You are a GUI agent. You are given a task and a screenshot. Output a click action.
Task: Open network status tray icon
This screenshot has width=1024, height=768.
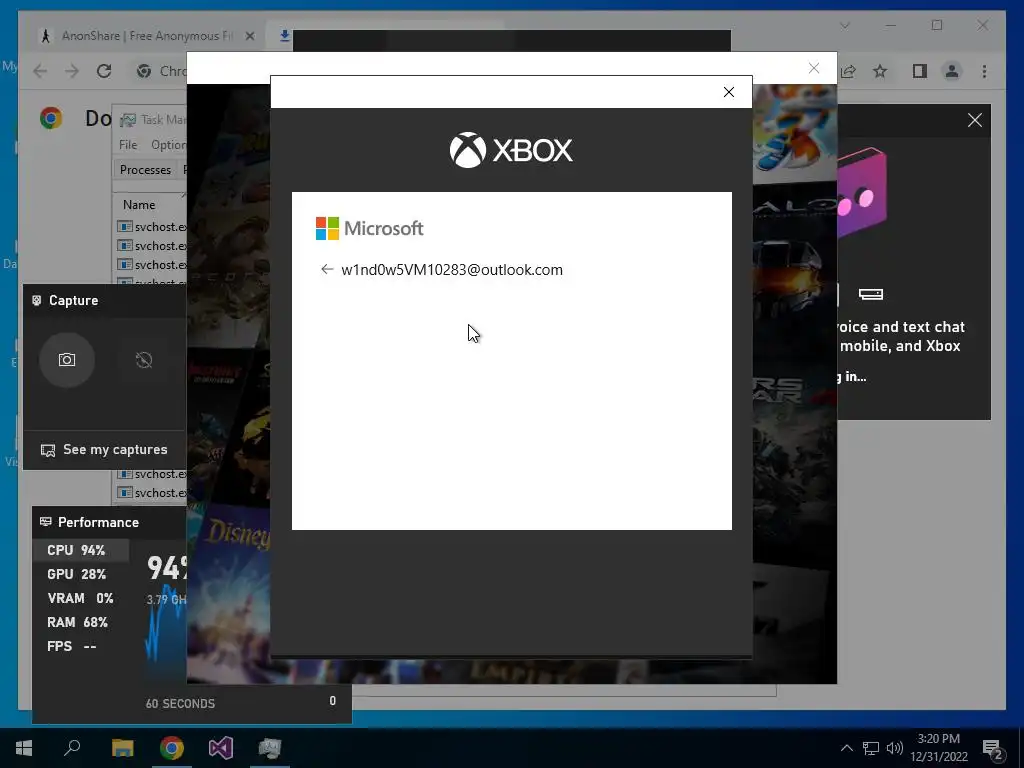(871, 748)
